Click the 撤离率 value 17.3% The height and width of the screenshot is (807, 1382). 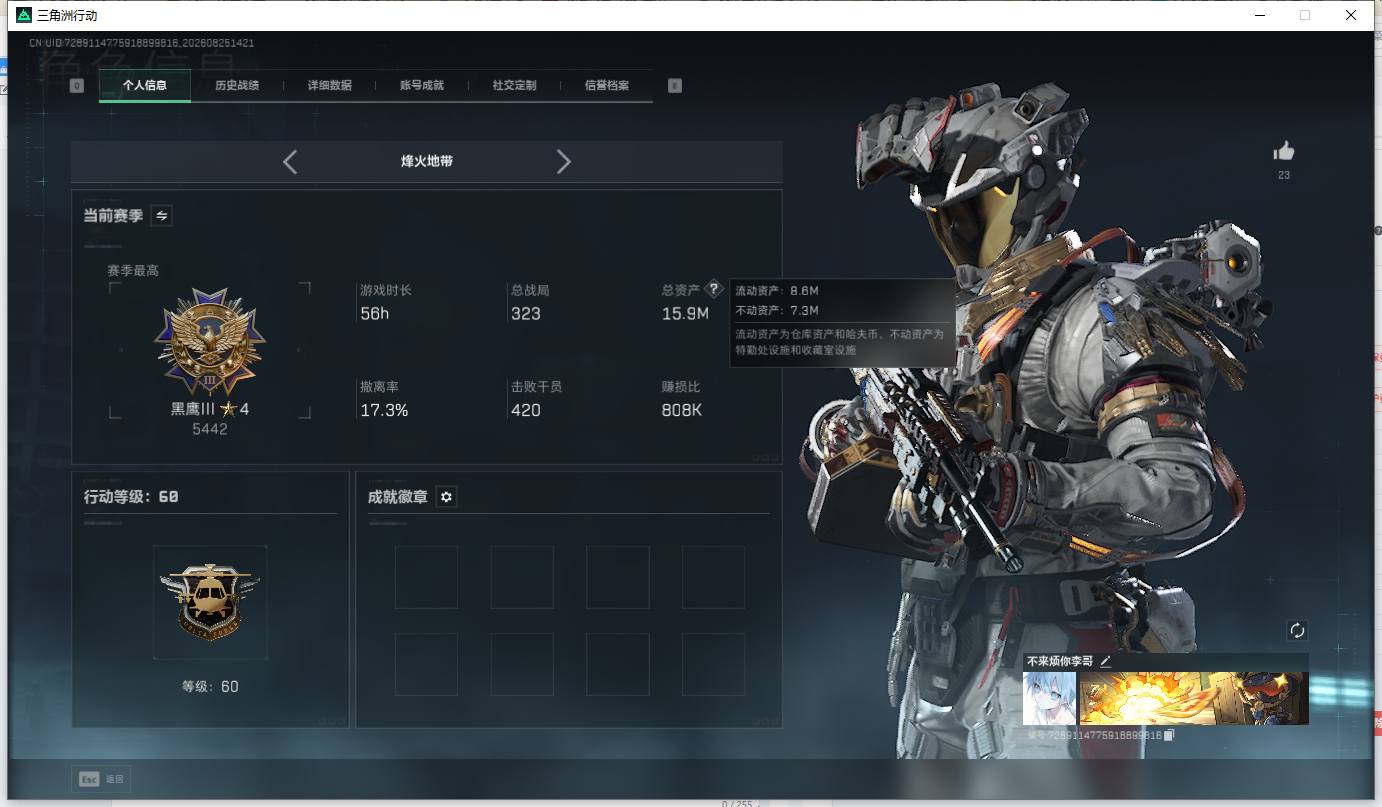384,410
